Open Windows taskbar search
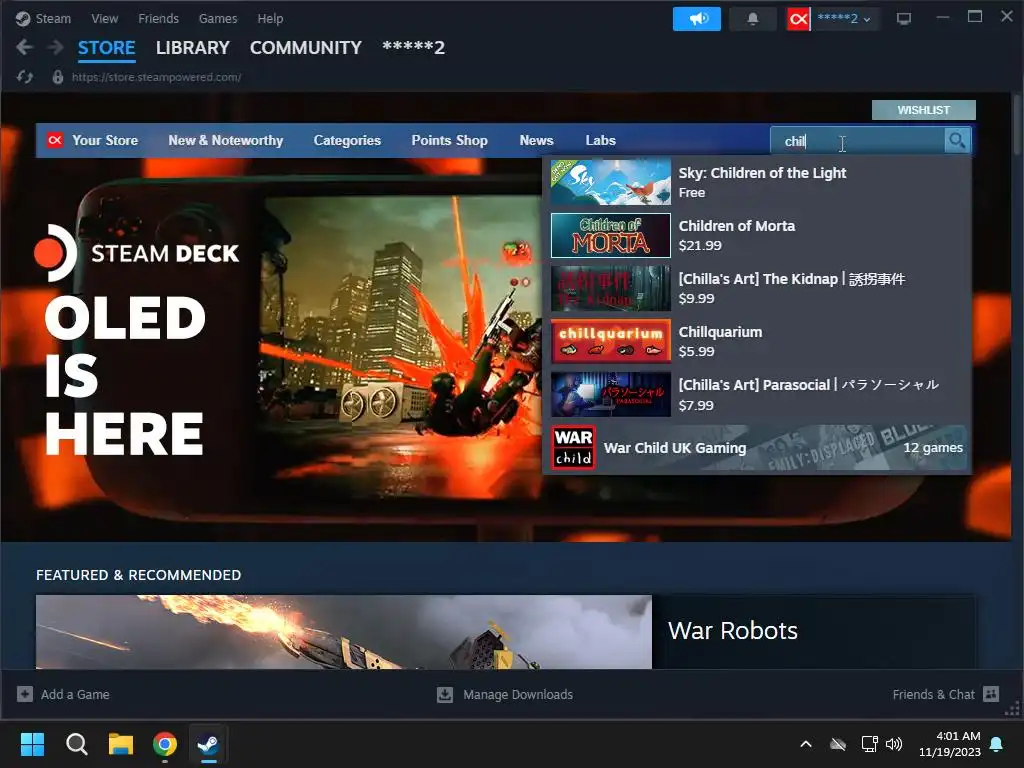 [76, 744]
